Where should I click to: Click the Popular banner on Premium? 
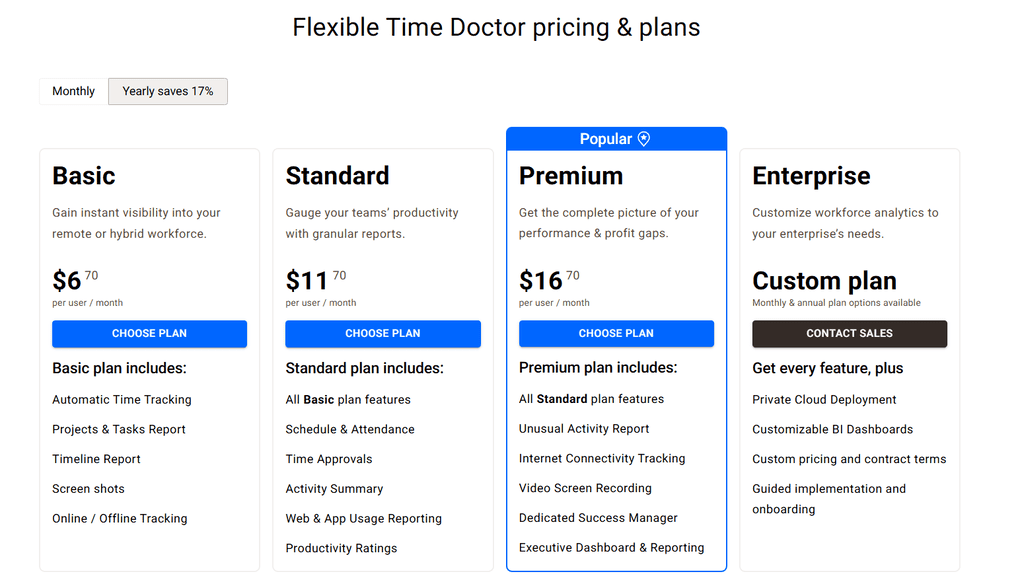click(616, 138)
